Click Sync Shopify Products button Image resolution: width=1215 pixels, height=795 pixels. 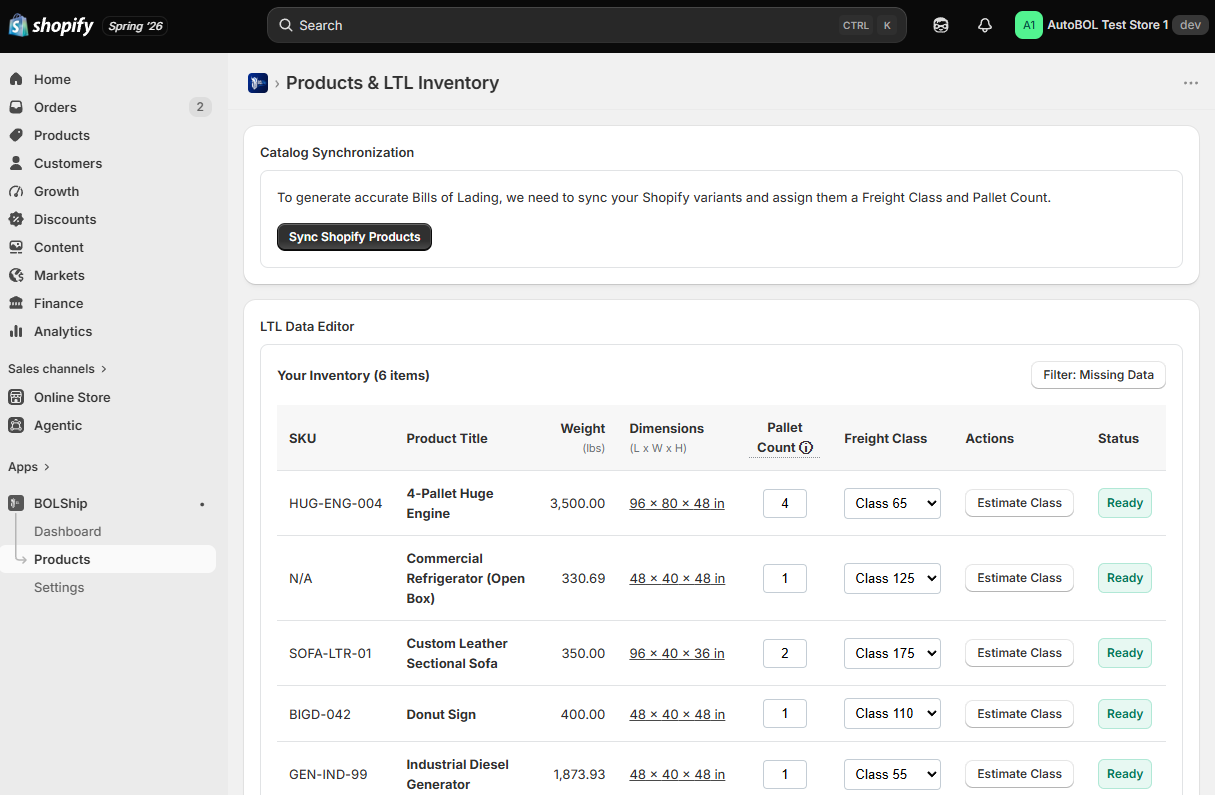click(x=354, y=237)
